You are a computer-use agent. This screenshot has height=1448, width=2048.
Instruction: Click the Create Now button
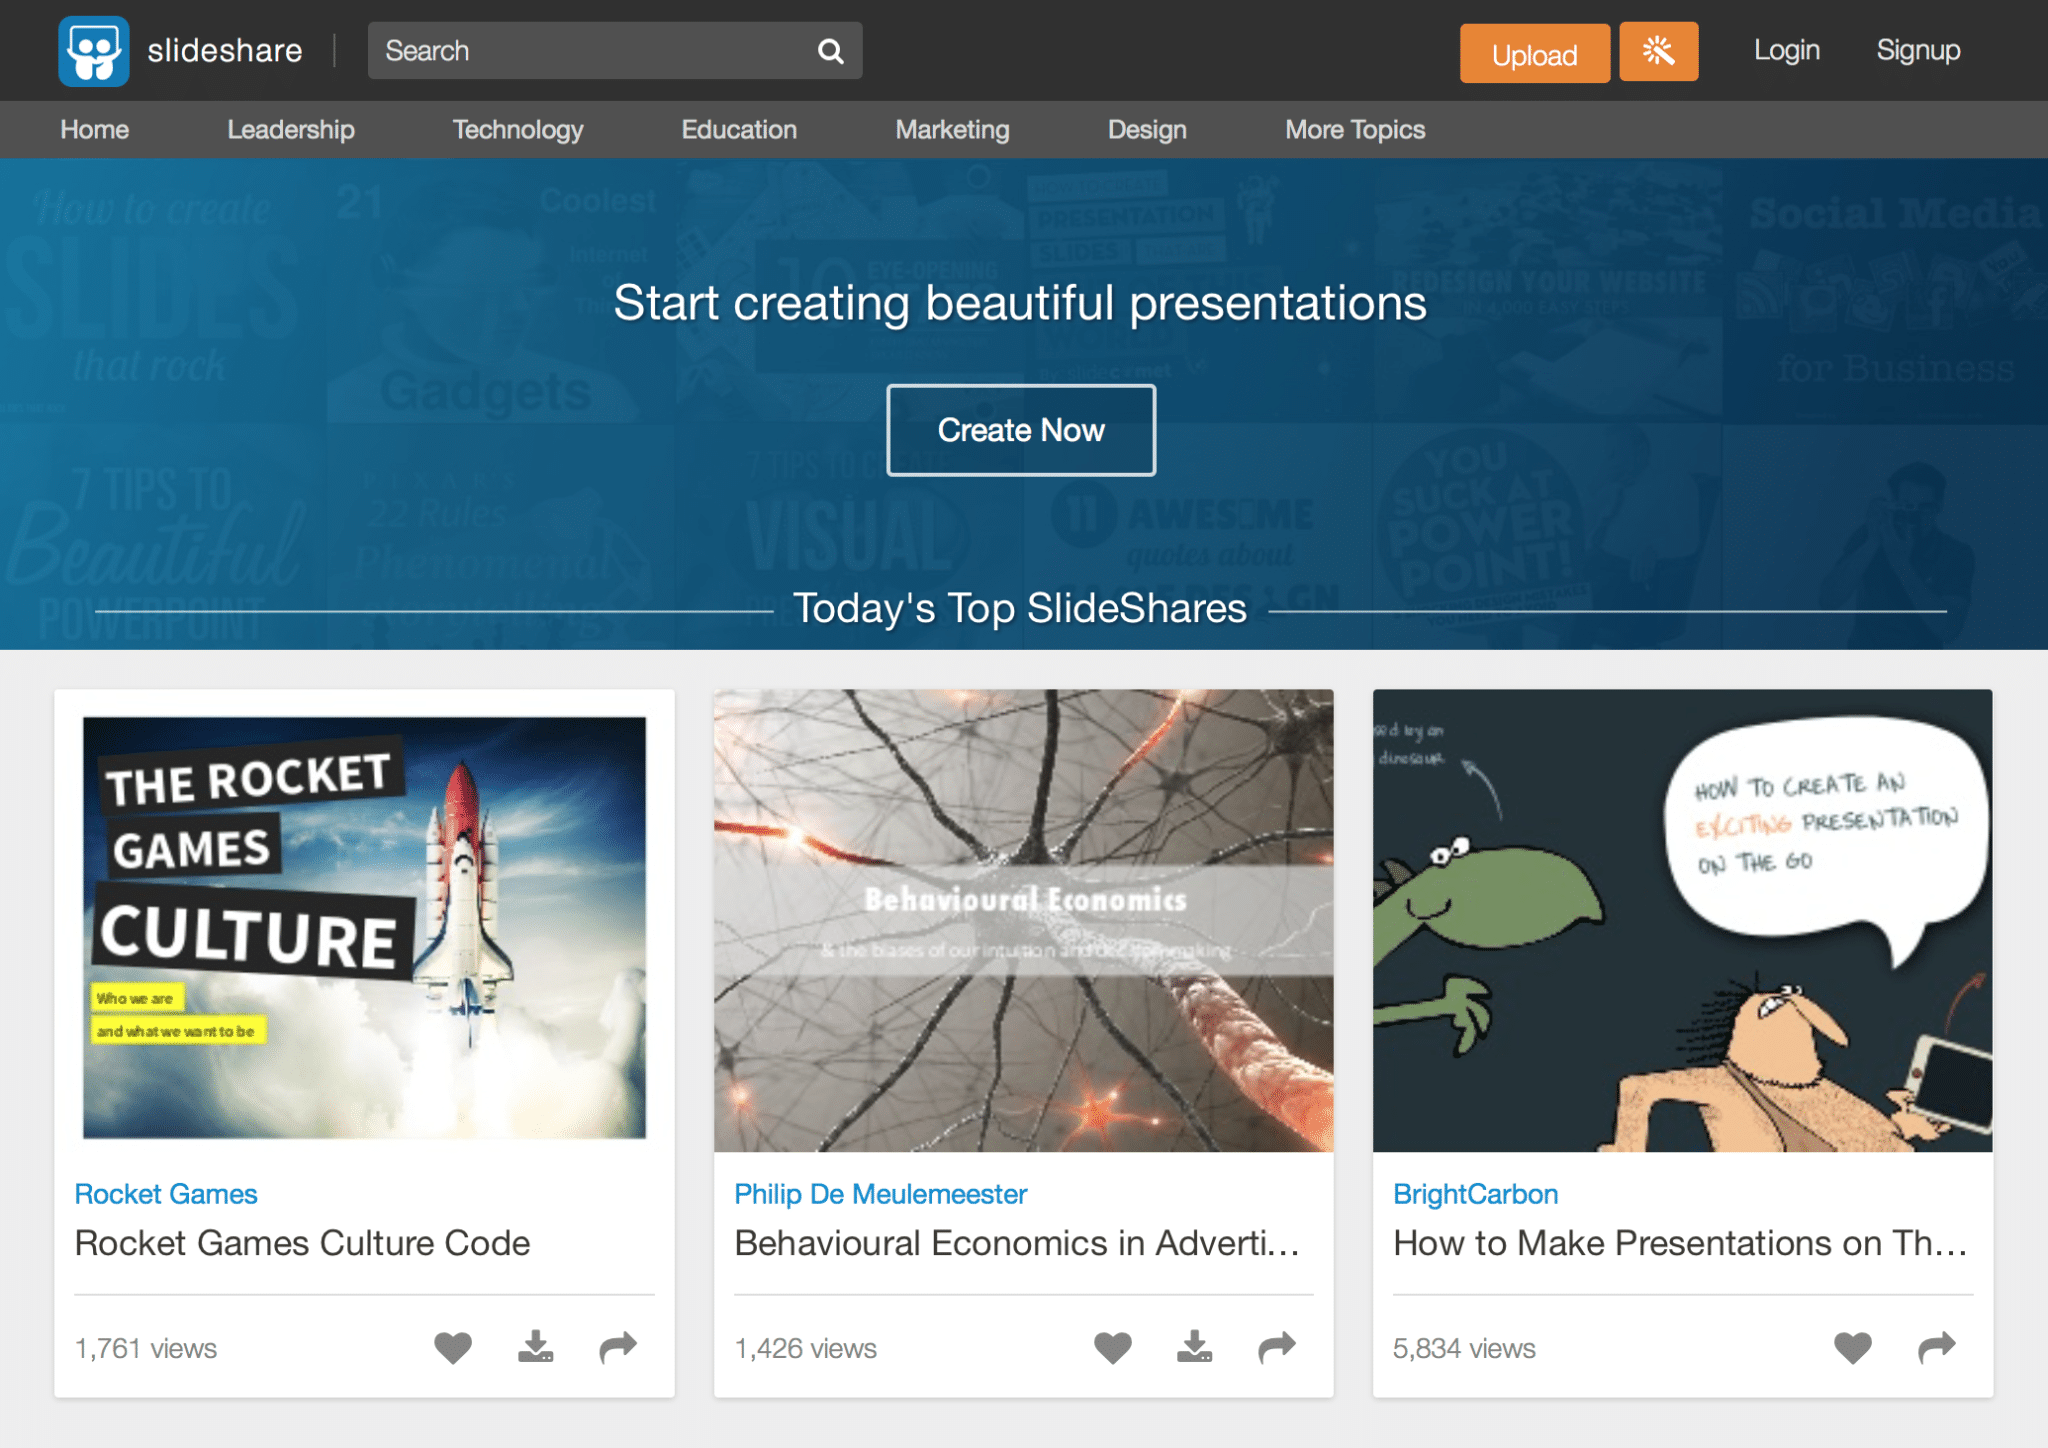click(1021, 430)
